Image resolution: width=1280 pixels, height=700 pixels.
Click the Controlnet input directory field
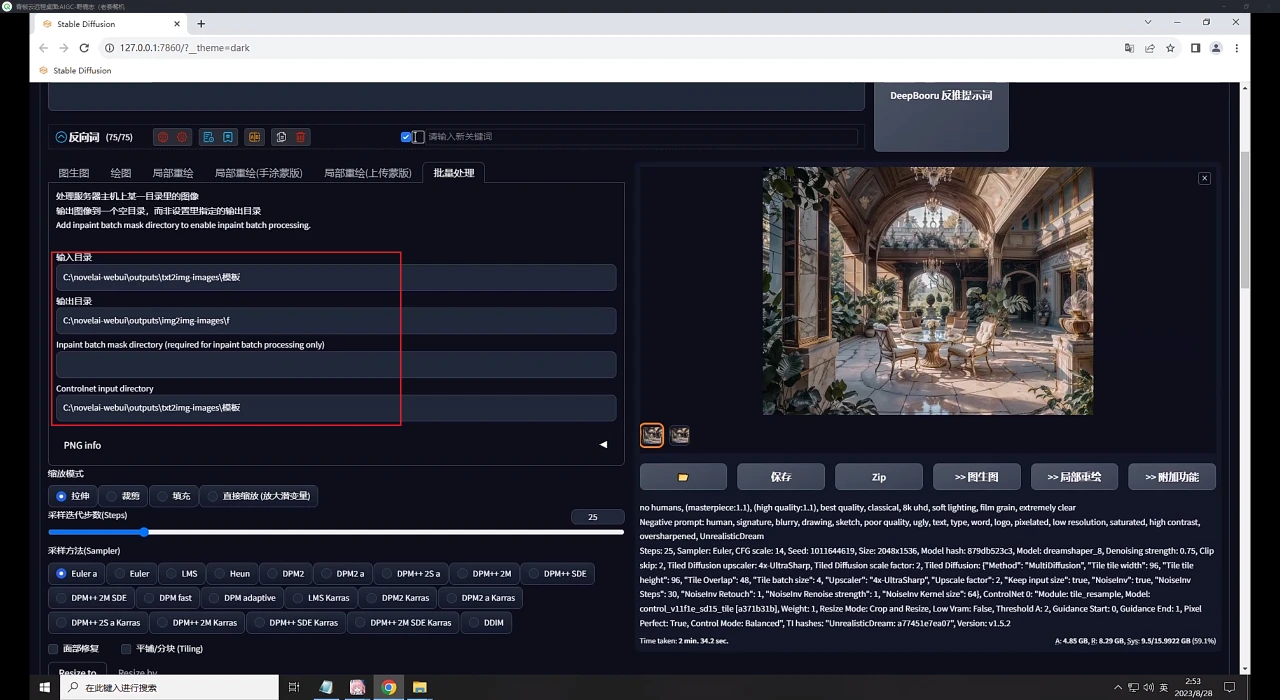pyautogui.click(x=336, y=408)
